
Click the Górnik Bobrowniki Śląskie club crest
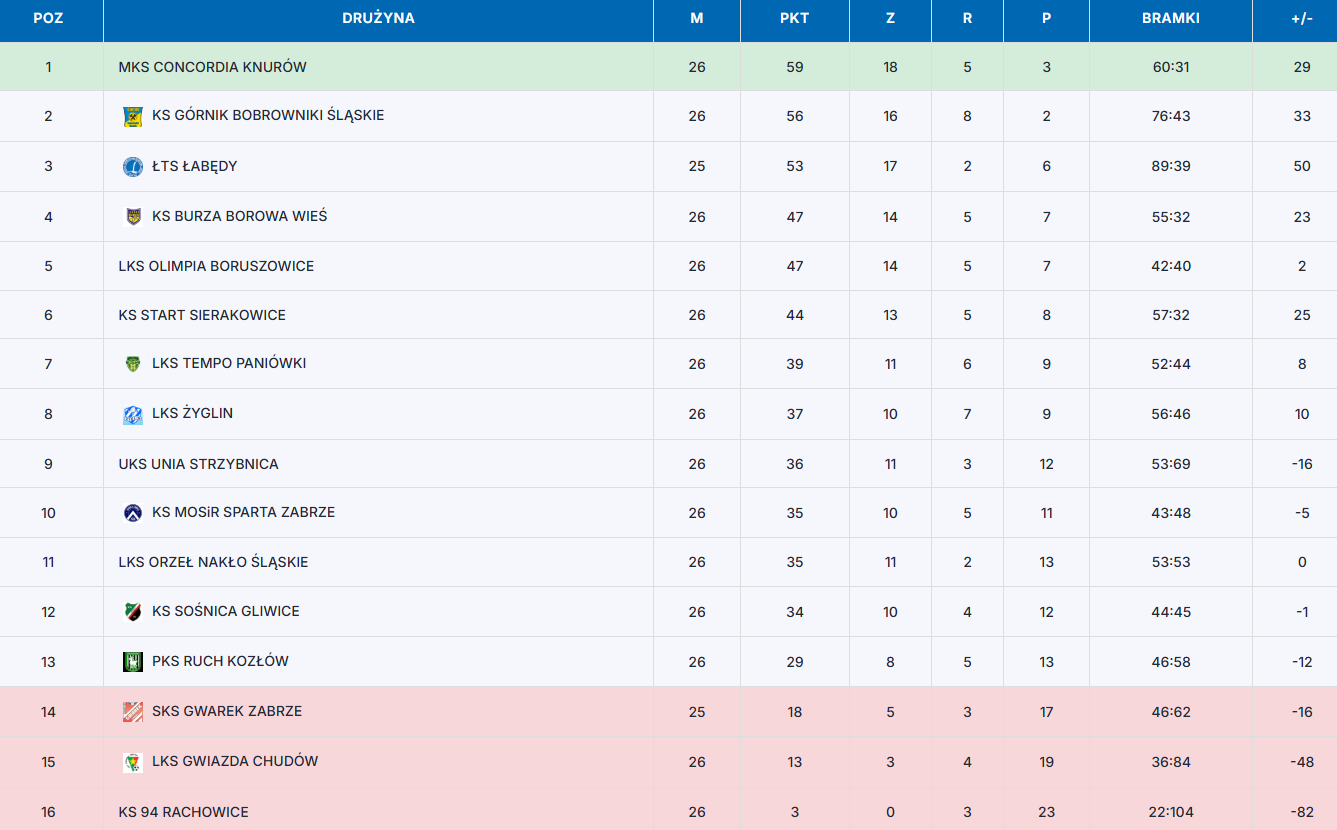tap(133, 117)
